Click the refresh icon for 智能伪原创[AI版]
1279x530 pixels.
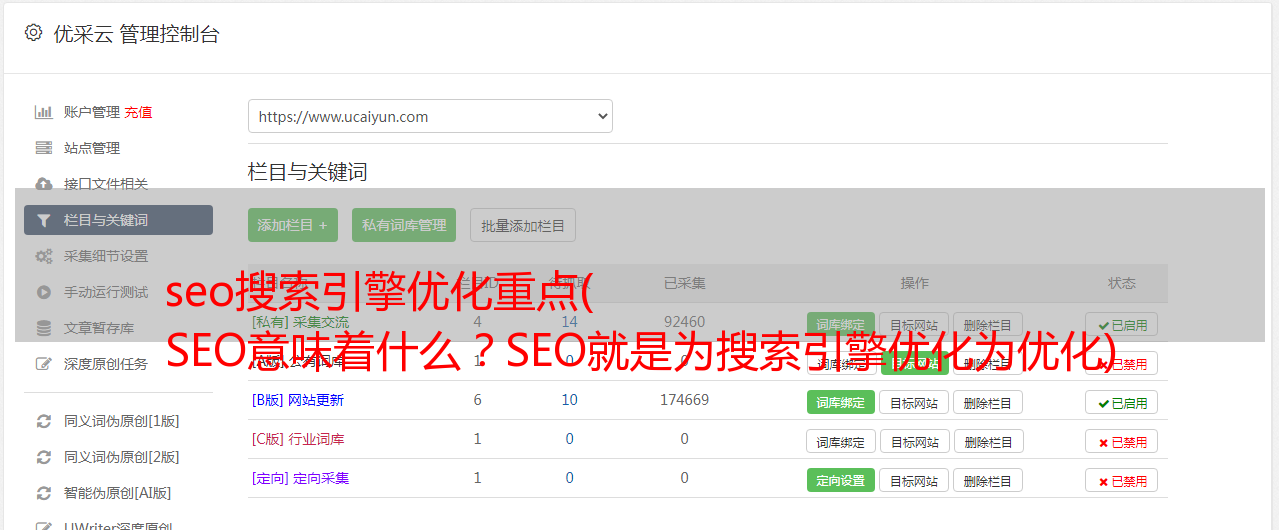coord(43,493)
